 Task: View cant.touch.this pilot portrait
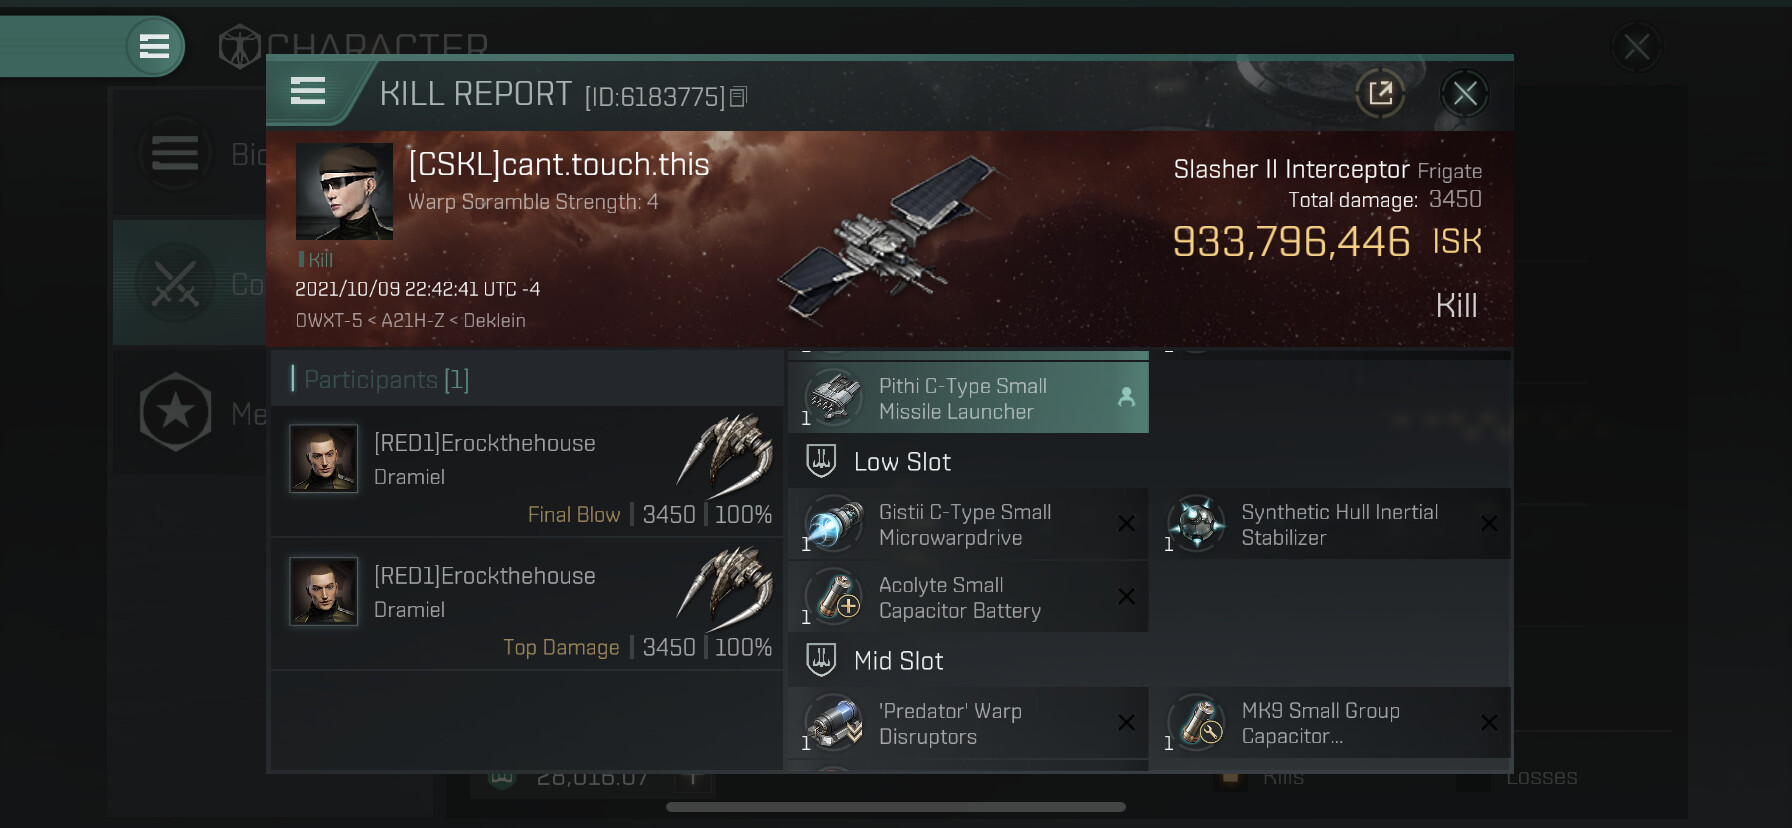pyautogui.click(x=344, y=192)
